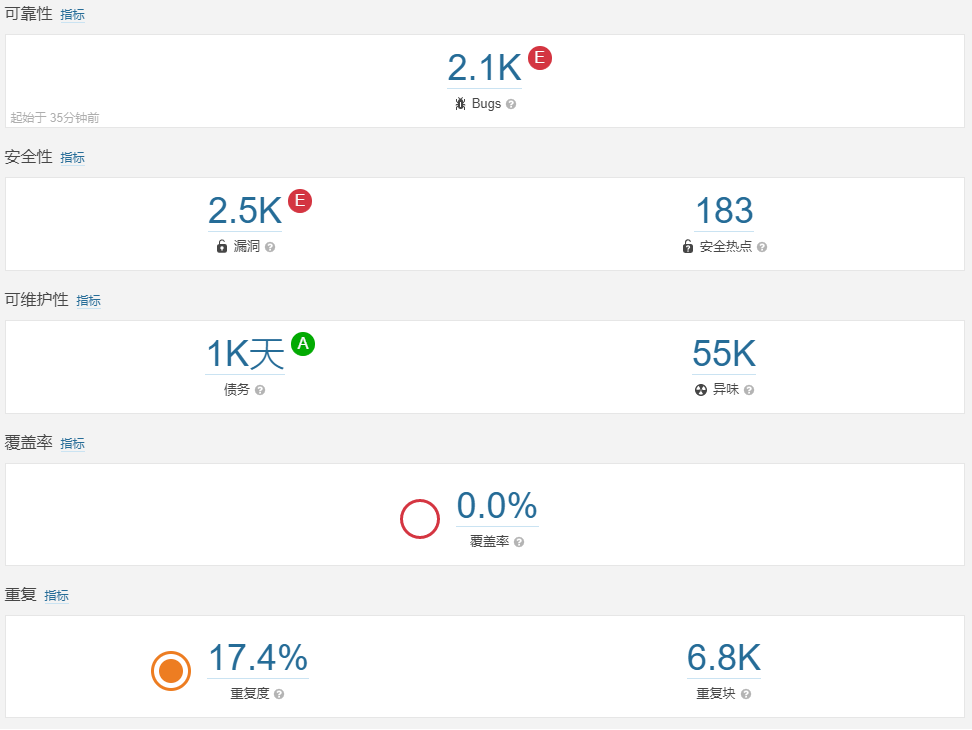
Task: Open the 指标 link beside 可维护性
Action: point(89,300)
